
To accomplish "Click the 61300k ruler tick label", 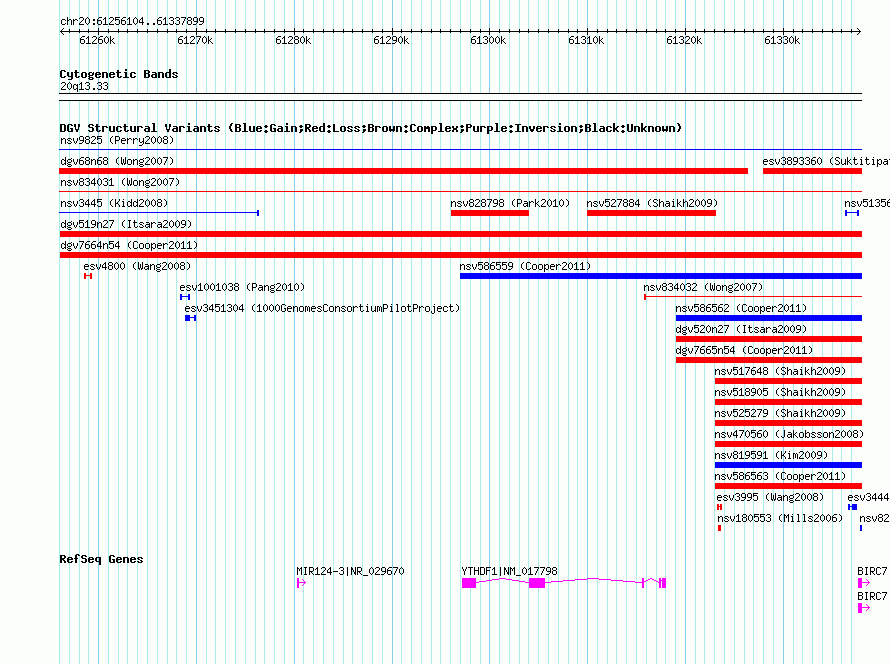I will pyautogui.click(x=488, y=40).
